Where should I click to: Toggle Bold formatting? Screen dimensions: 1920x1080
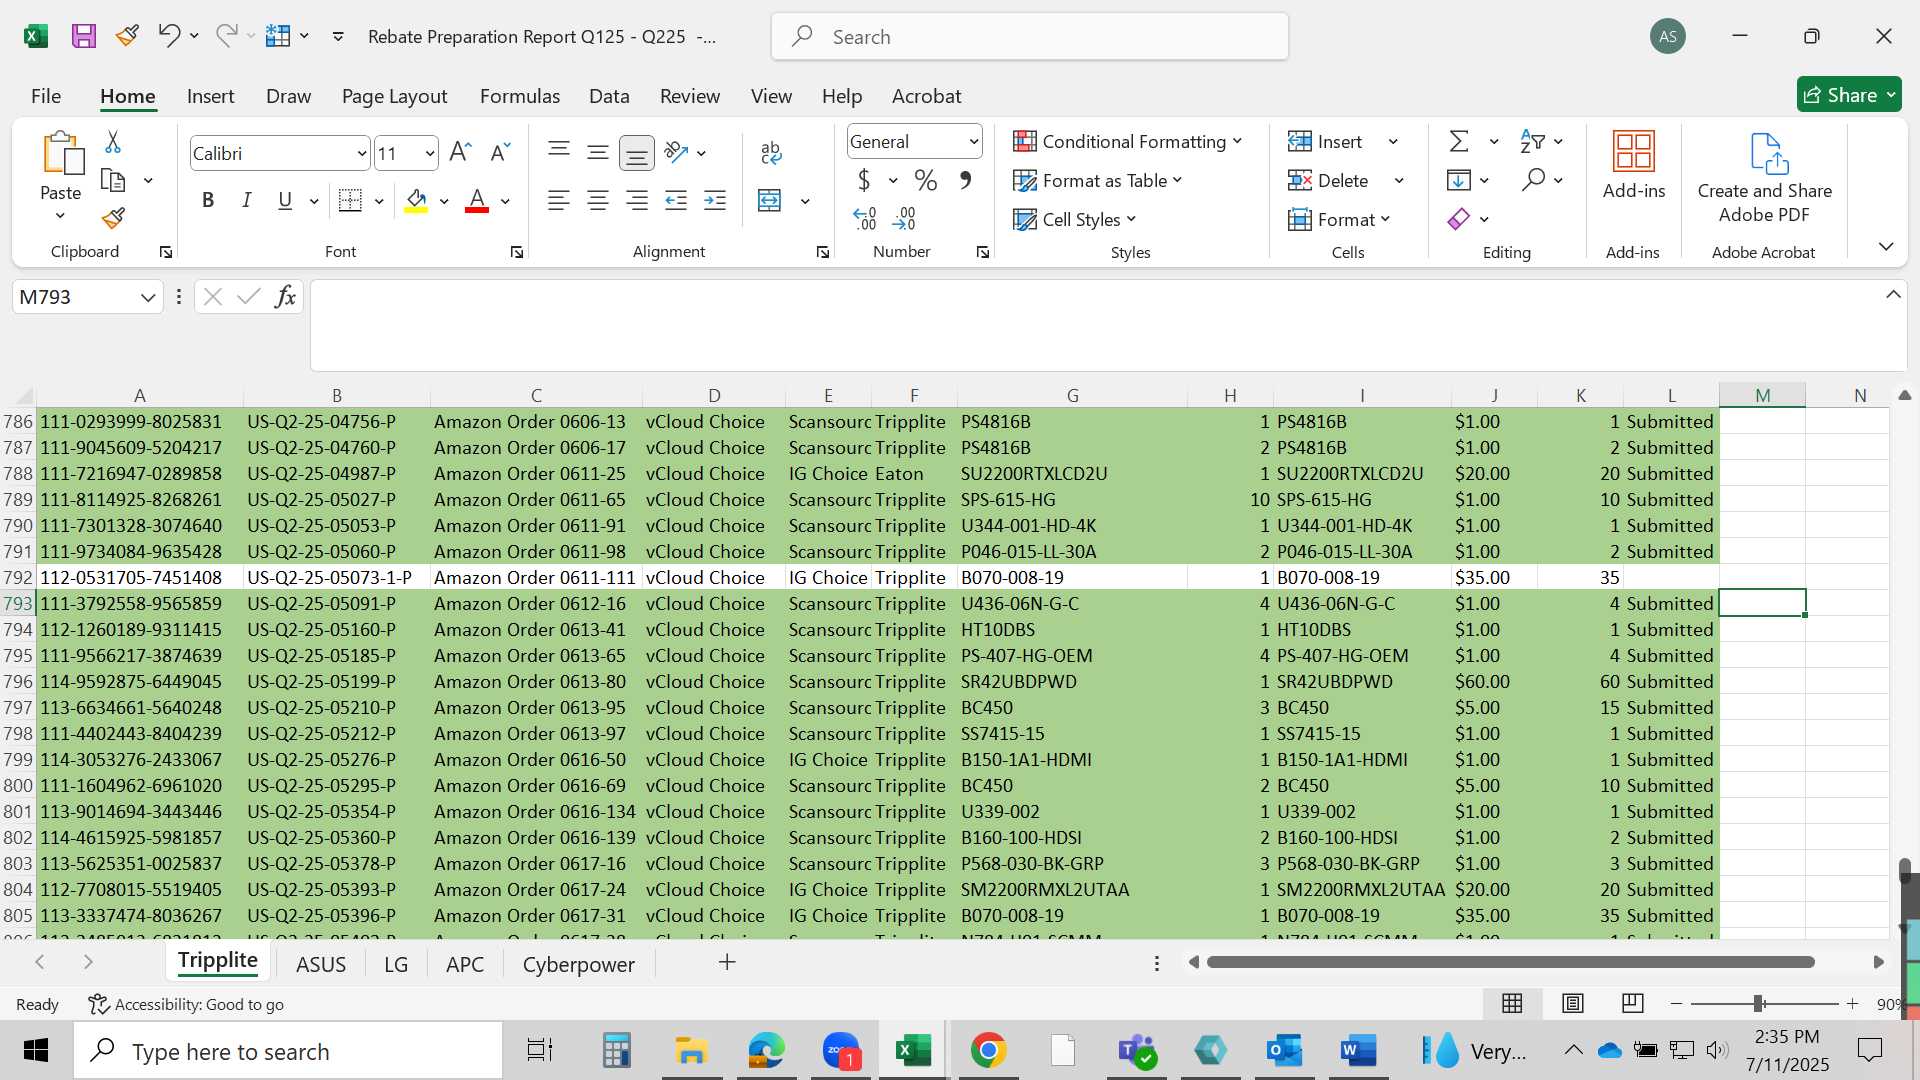(208, 201)
